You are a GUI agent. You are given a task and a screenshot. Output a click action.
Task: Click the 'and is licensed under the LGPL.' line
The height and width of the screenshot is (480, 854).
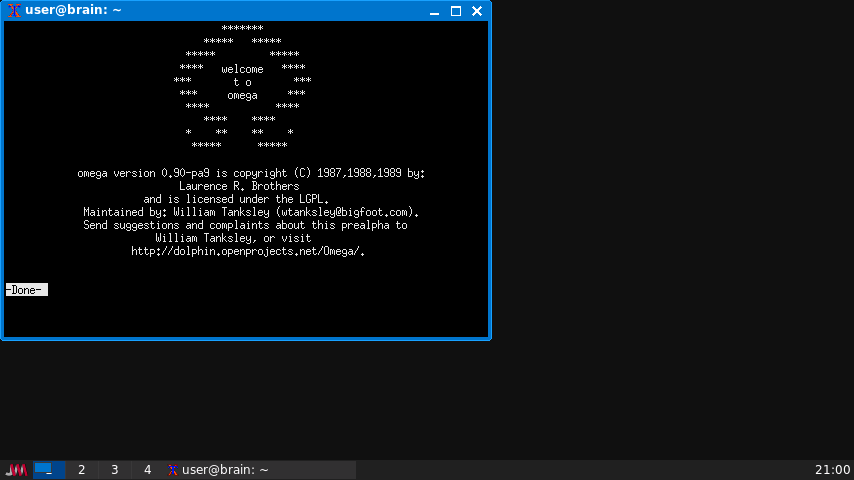point(236,199)
